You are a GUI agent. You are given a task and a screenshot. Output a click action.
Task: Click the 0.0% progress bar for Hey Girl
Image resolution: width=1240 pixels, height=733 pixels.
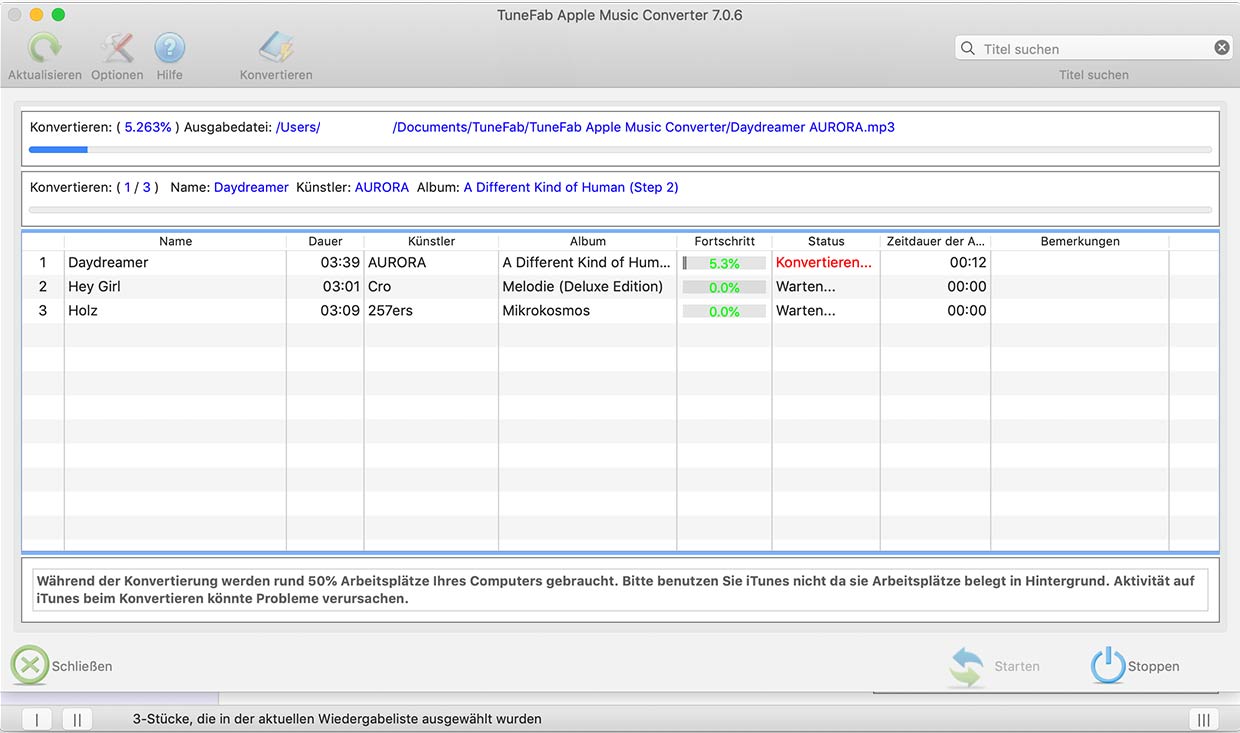point(724,287)
